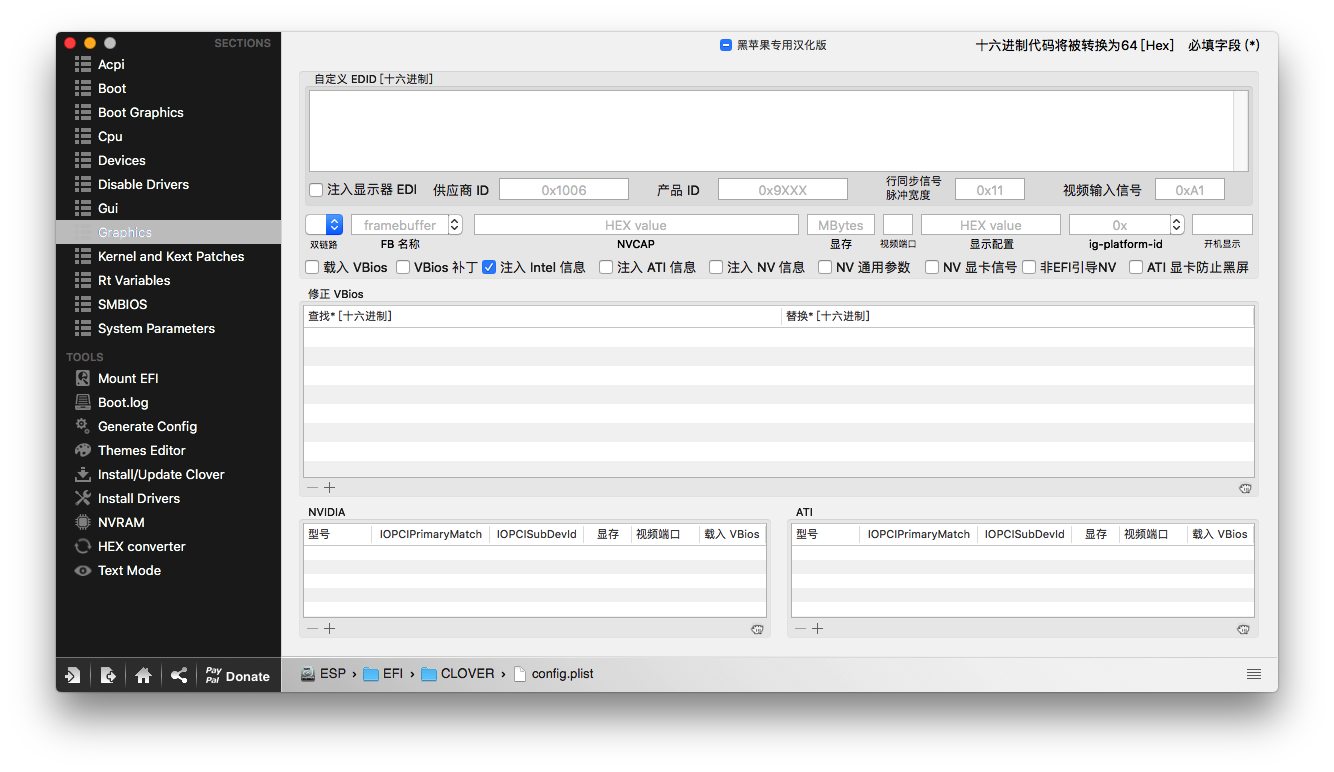
Task: Open the Rt Variables section
Action: 134,280
